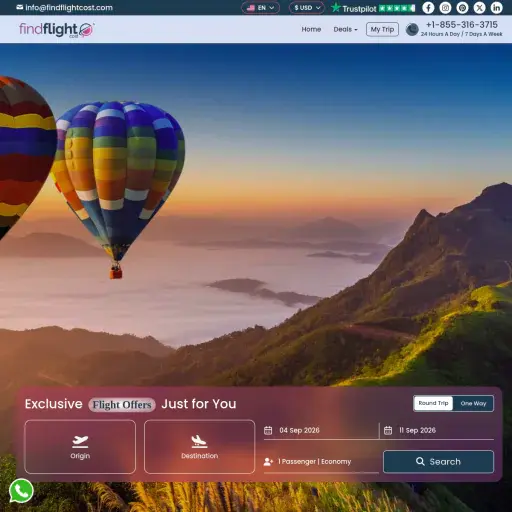Screen dimensions: 512x512
Task: Click the findflight logo
Action: click(57, 30)
